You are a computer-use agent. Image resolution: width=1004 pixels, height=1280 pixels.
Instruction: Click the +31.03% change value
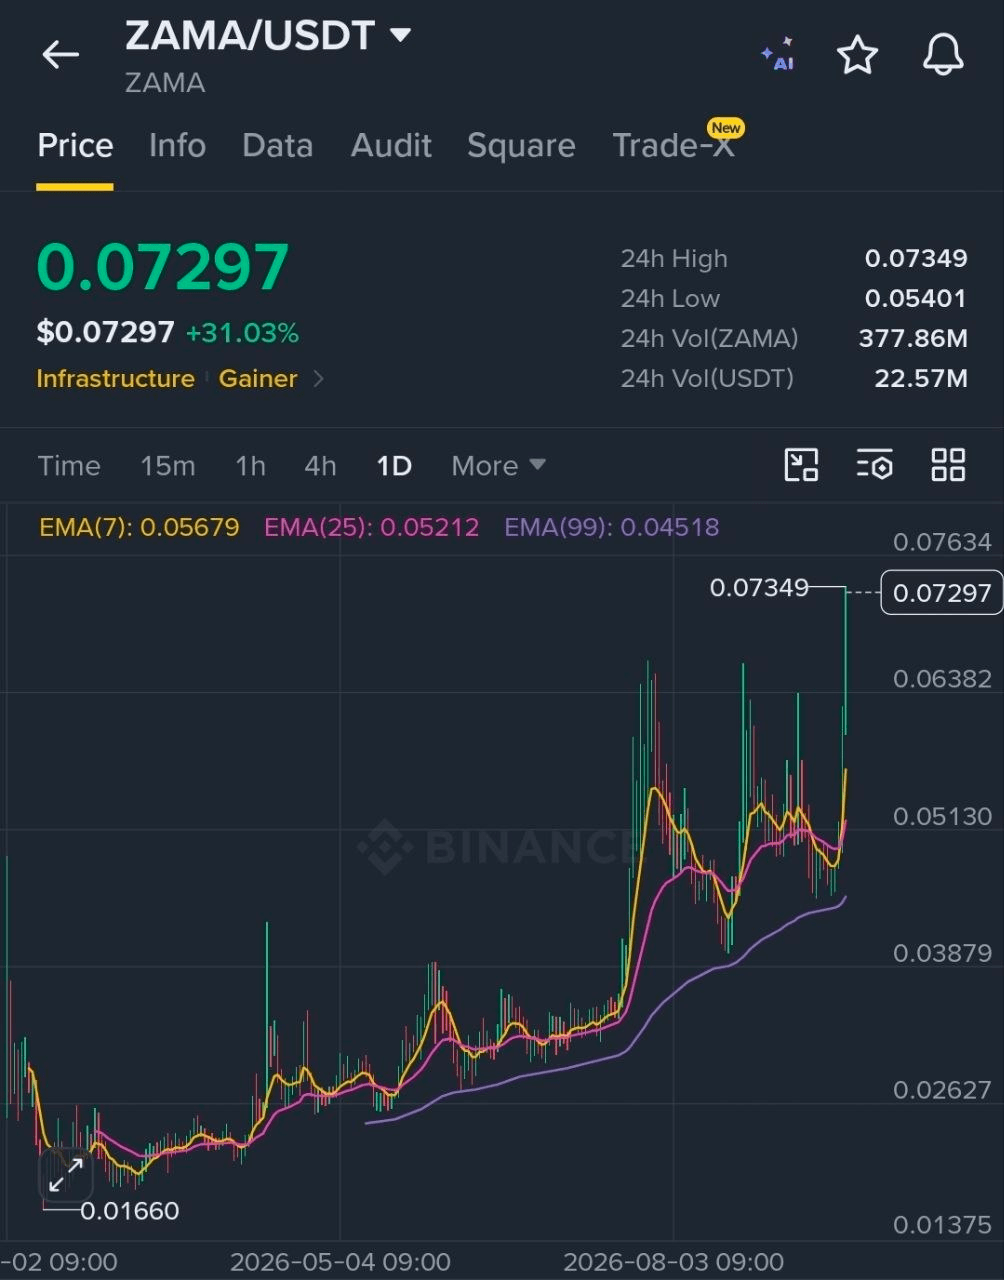tap(242, 333)
